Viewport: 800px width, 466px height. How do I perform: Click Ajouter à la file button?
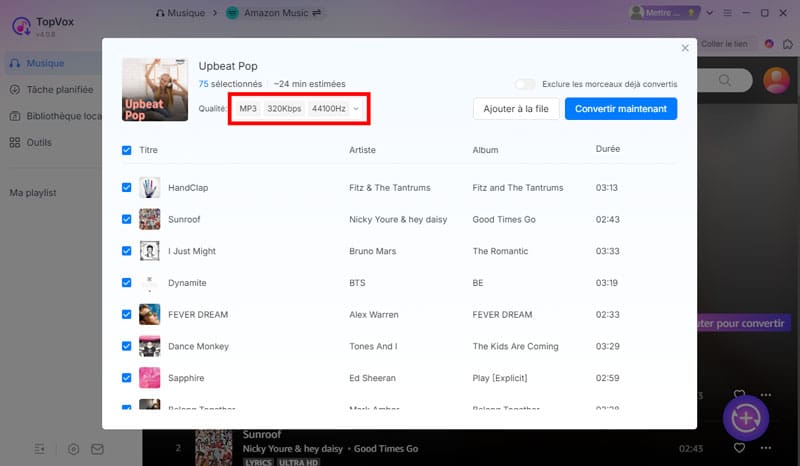tap(516, 109)
